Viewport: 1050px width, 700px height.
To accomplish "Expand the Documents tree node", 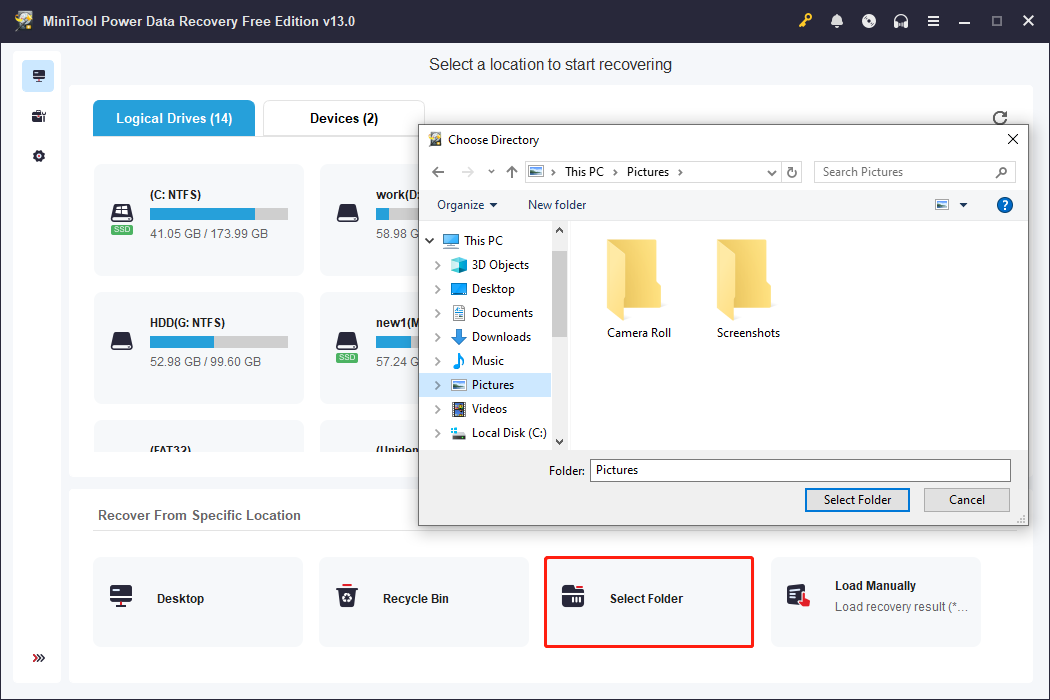I will tap(437, 313).
